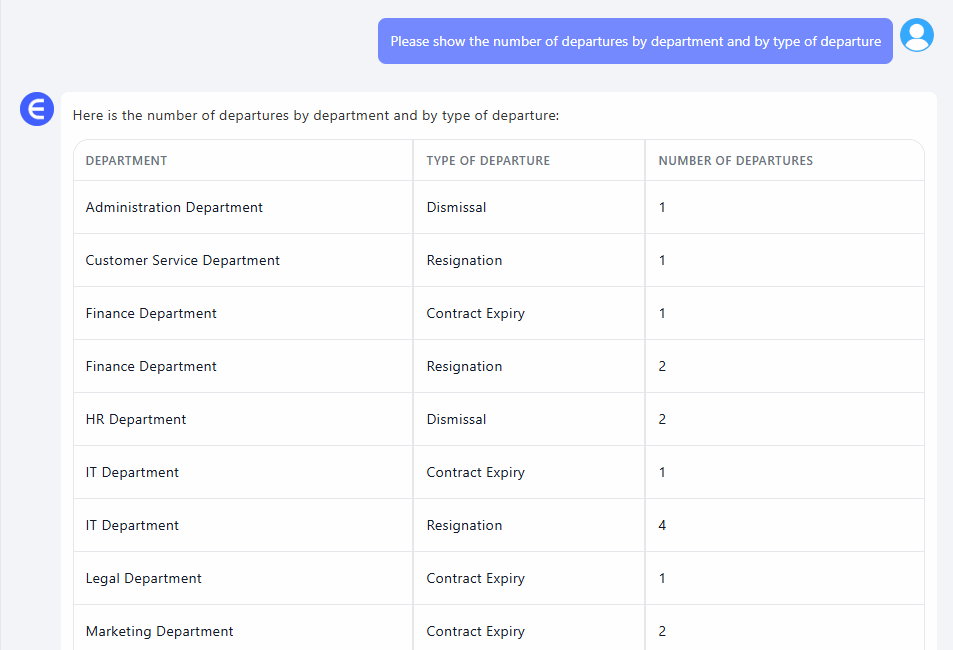953x650 pixels.
Task: Click the Legal Department cell
Action: coord(143,579)
